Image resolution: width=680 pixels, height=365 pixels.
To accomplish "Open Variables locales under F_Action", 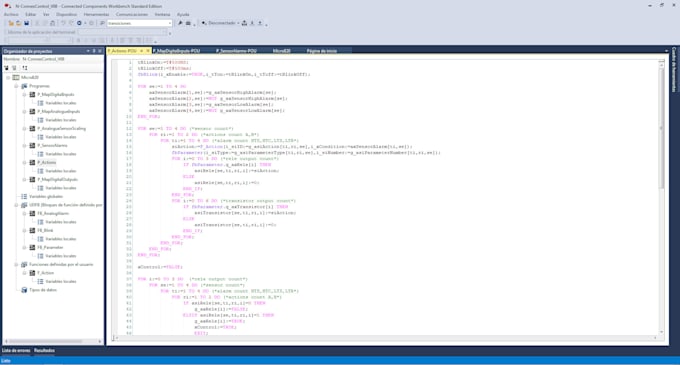I will click(61, 281).
